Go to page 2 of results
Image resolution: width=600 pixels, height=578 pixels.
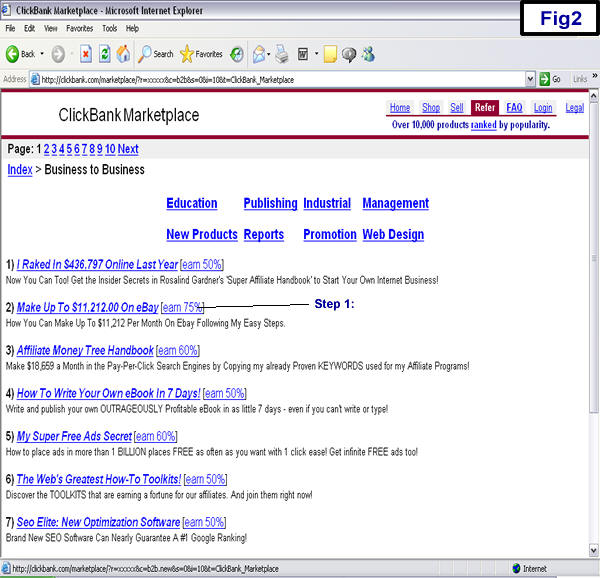pos(47,149)
